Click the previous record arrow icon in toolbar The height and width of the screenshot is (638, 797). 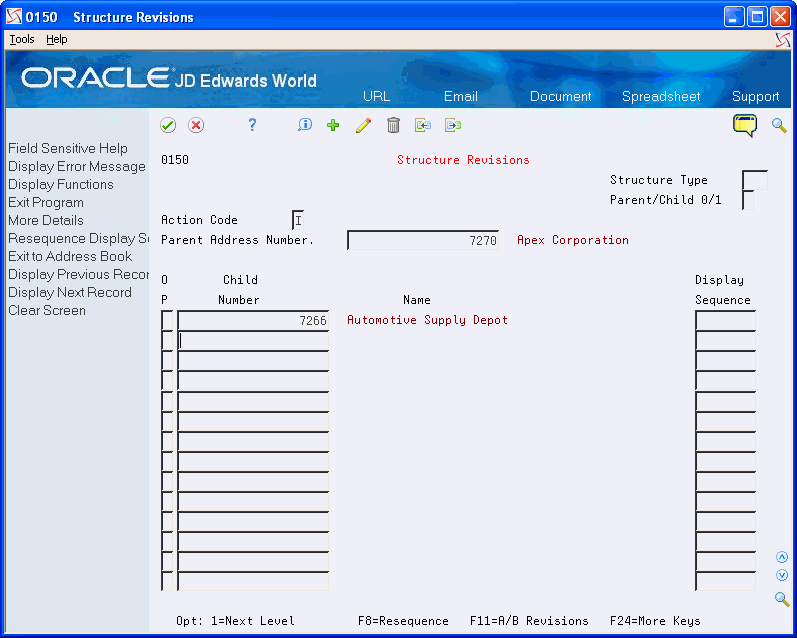423,125
